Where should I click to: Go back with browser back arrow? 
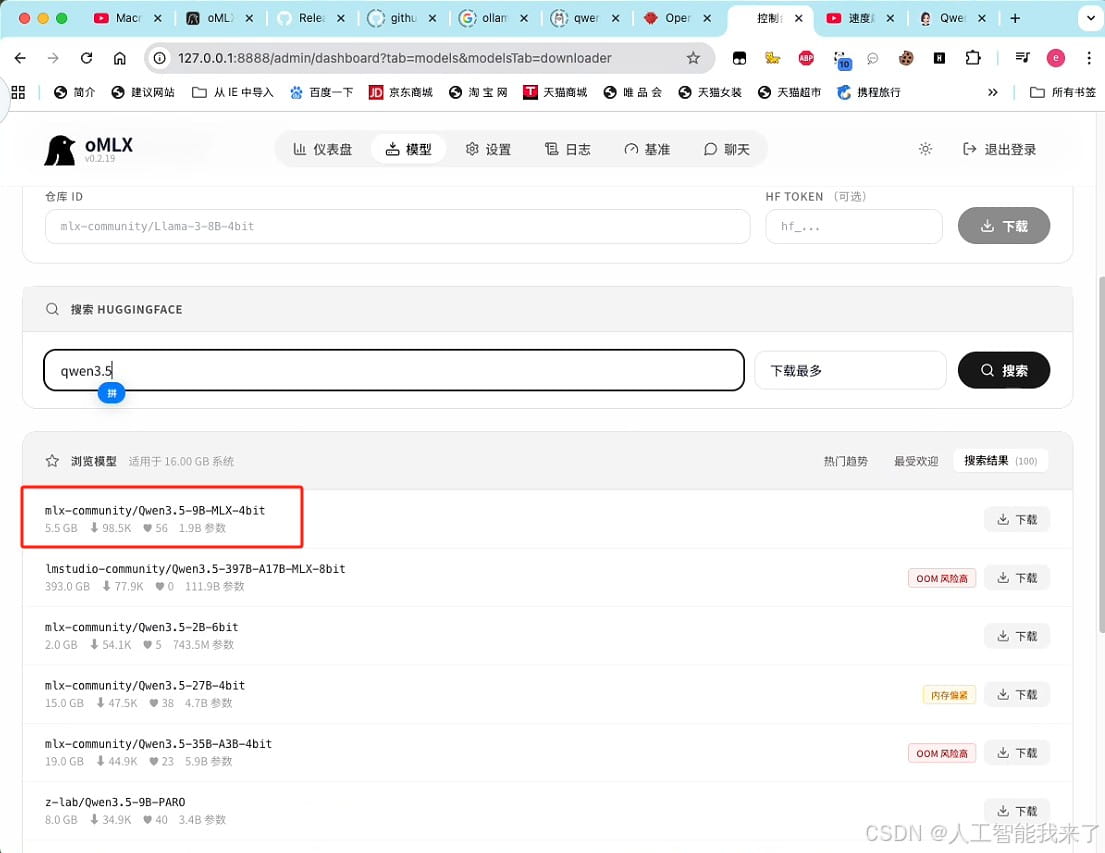20,58
